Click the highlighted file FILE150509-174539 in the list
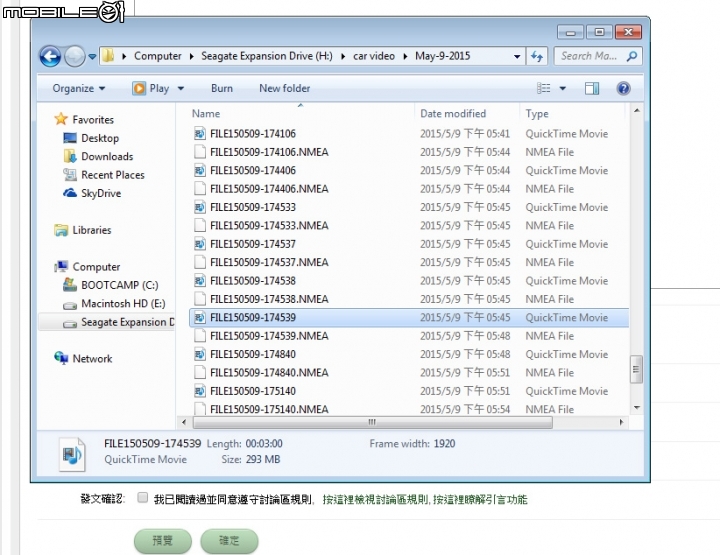The height and width of the screenshot is (555, 720). 409,317
